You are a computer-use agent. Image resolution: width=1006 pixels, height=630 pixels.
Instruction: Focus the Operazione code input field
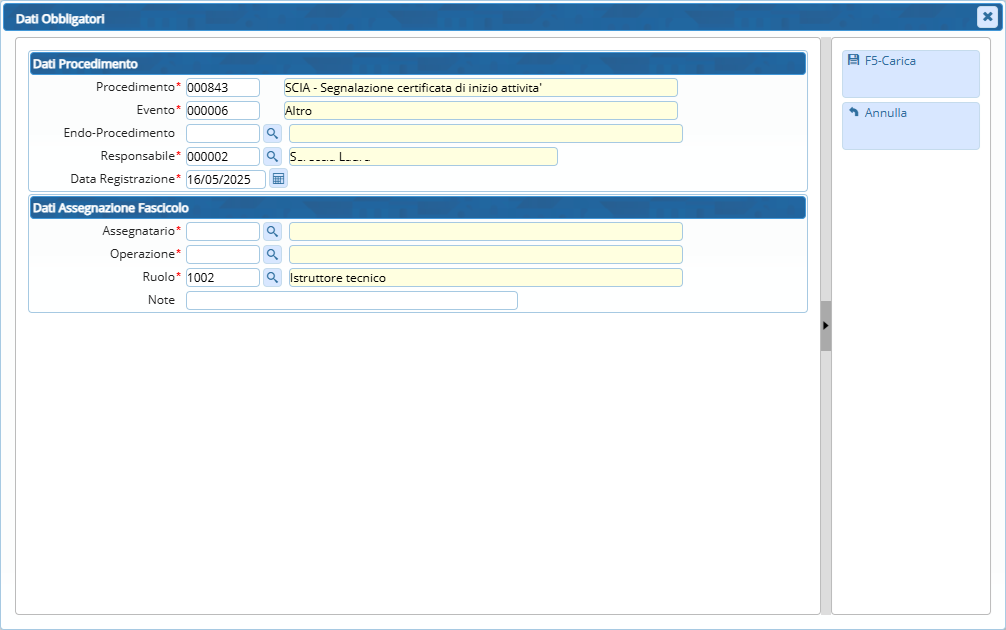(x=222, y=254)
